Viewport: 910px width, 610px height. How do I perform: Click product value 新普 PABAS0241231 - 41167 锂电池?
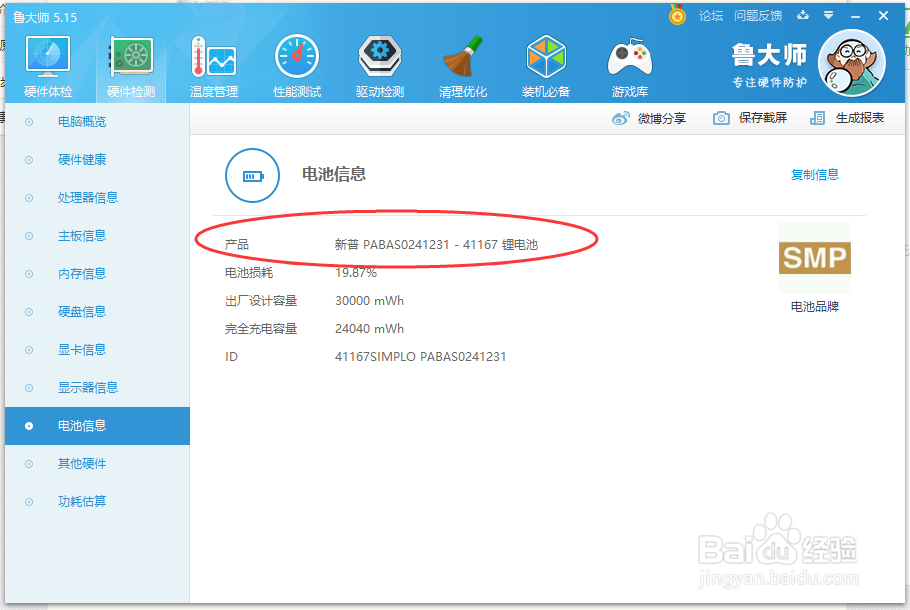pos(436,245)
